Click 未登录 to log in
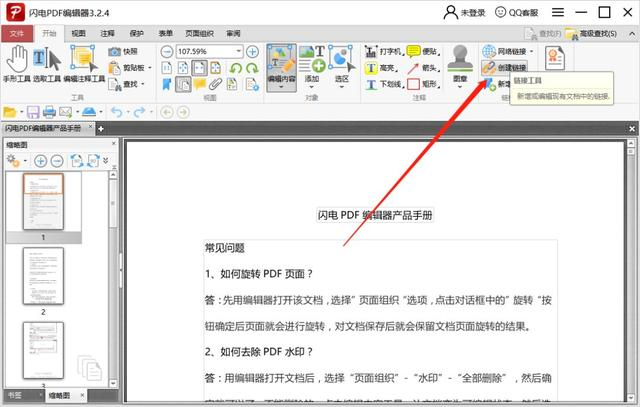Image resolution: width=640 pixels, height=407 pixels. (x=464, y=13)
